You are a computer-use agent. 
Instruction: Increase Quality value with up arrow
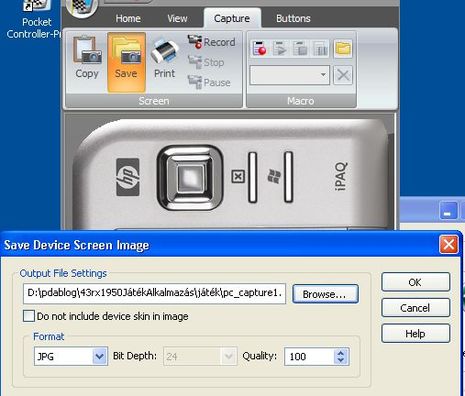[x=341, y=353]
